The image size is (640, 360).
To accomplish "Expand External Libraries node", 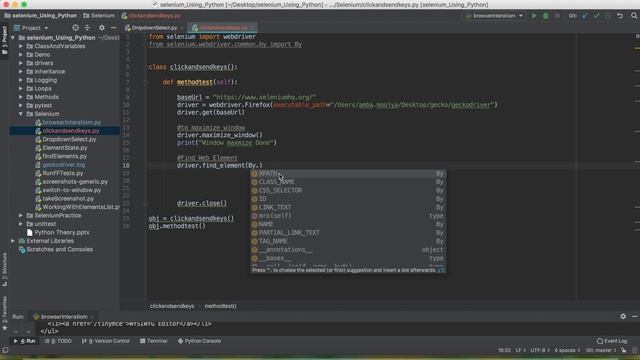I will (x=13, y=241).
